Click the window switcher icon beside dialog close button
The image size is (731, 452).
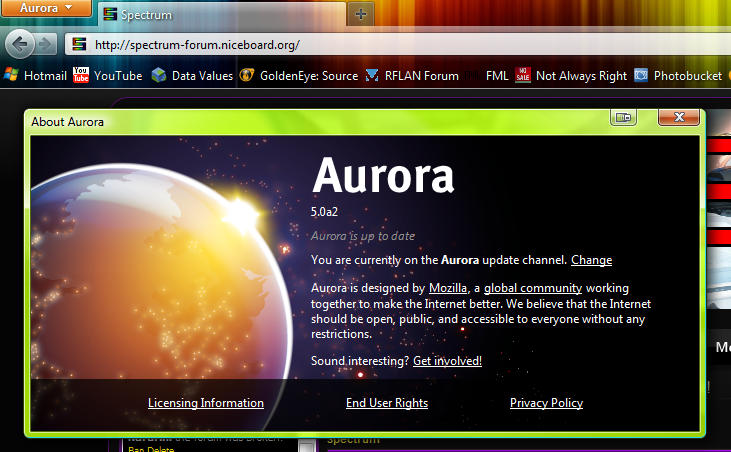[623, 117]
